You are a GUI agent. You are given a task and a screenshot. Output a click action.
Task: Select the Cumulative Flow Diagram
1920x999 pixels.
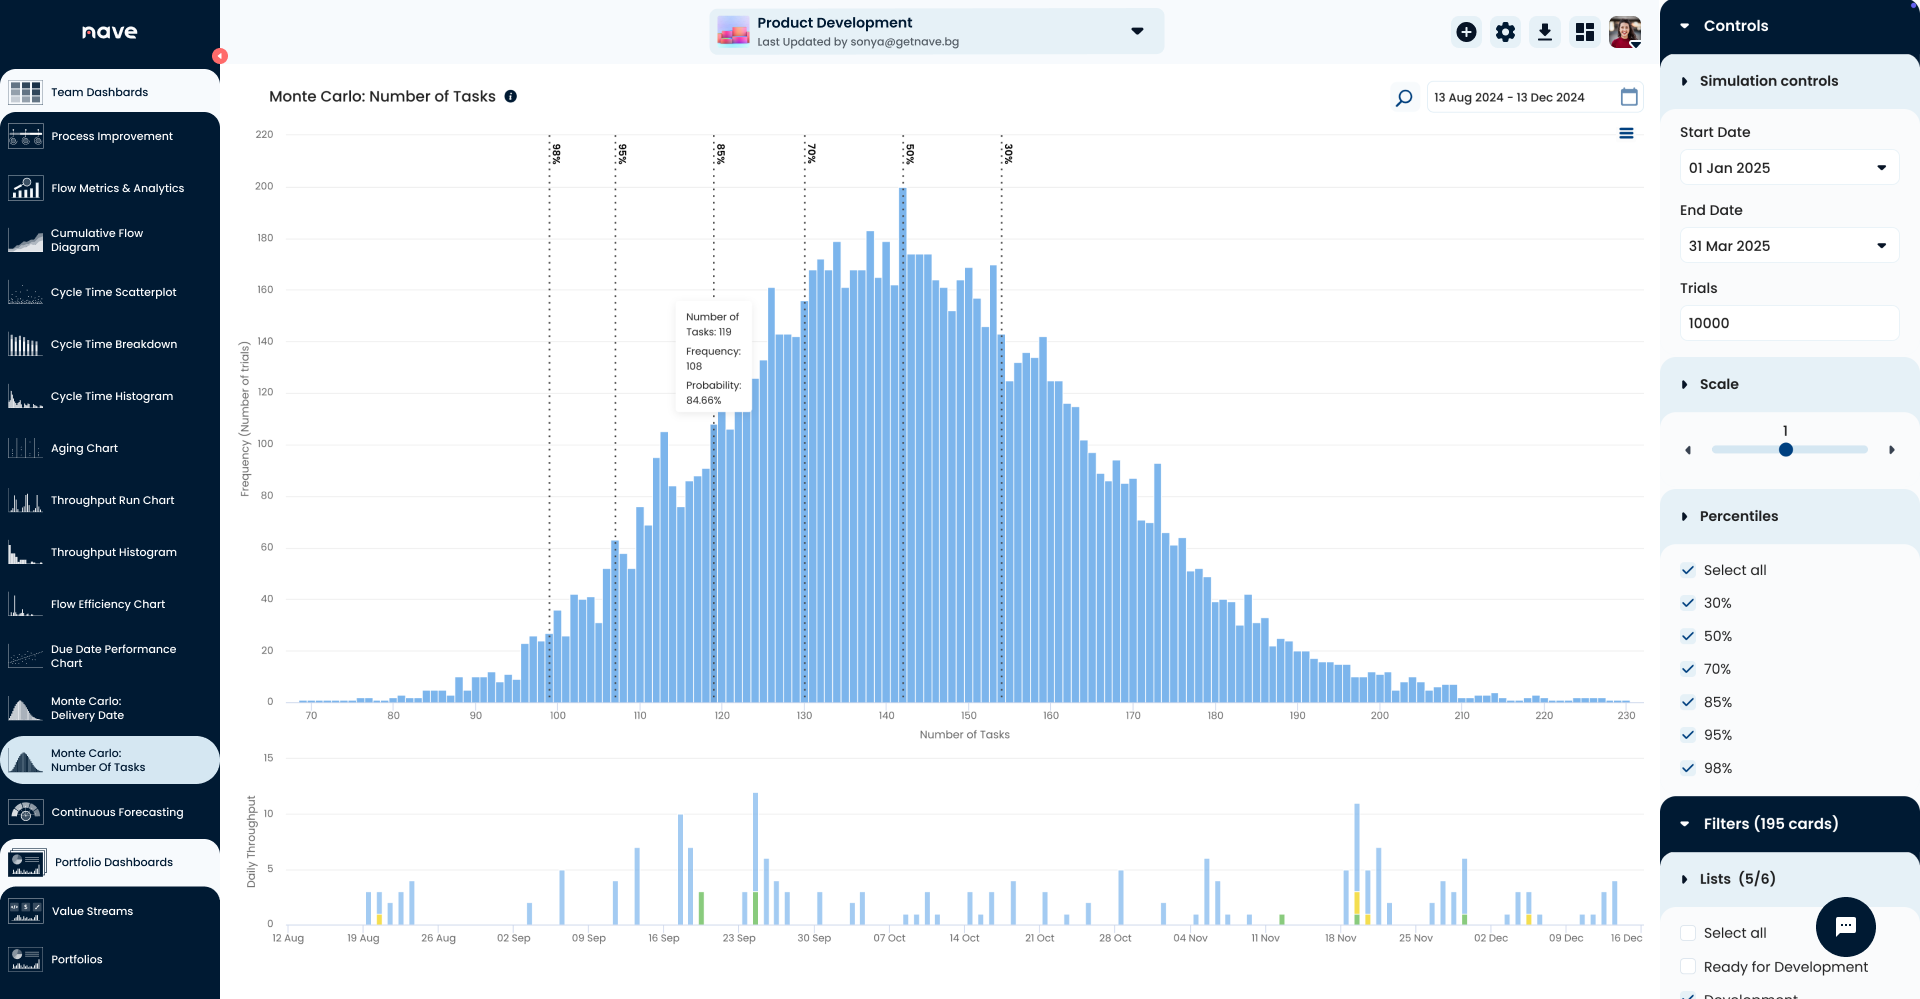pos(97,240)
